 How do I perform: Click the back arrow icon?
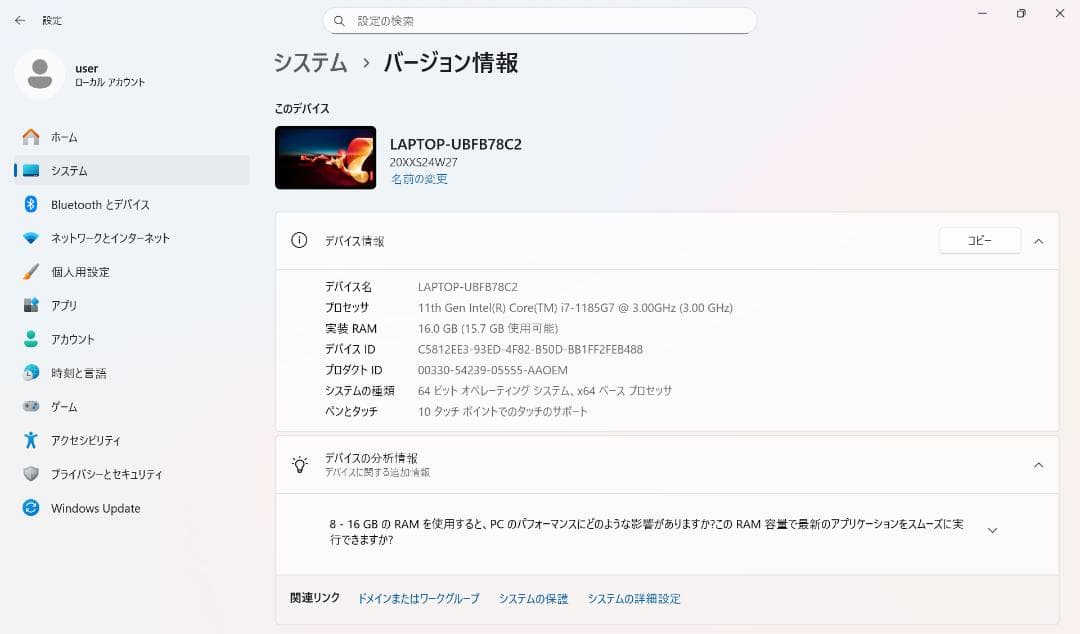point(20,21)
